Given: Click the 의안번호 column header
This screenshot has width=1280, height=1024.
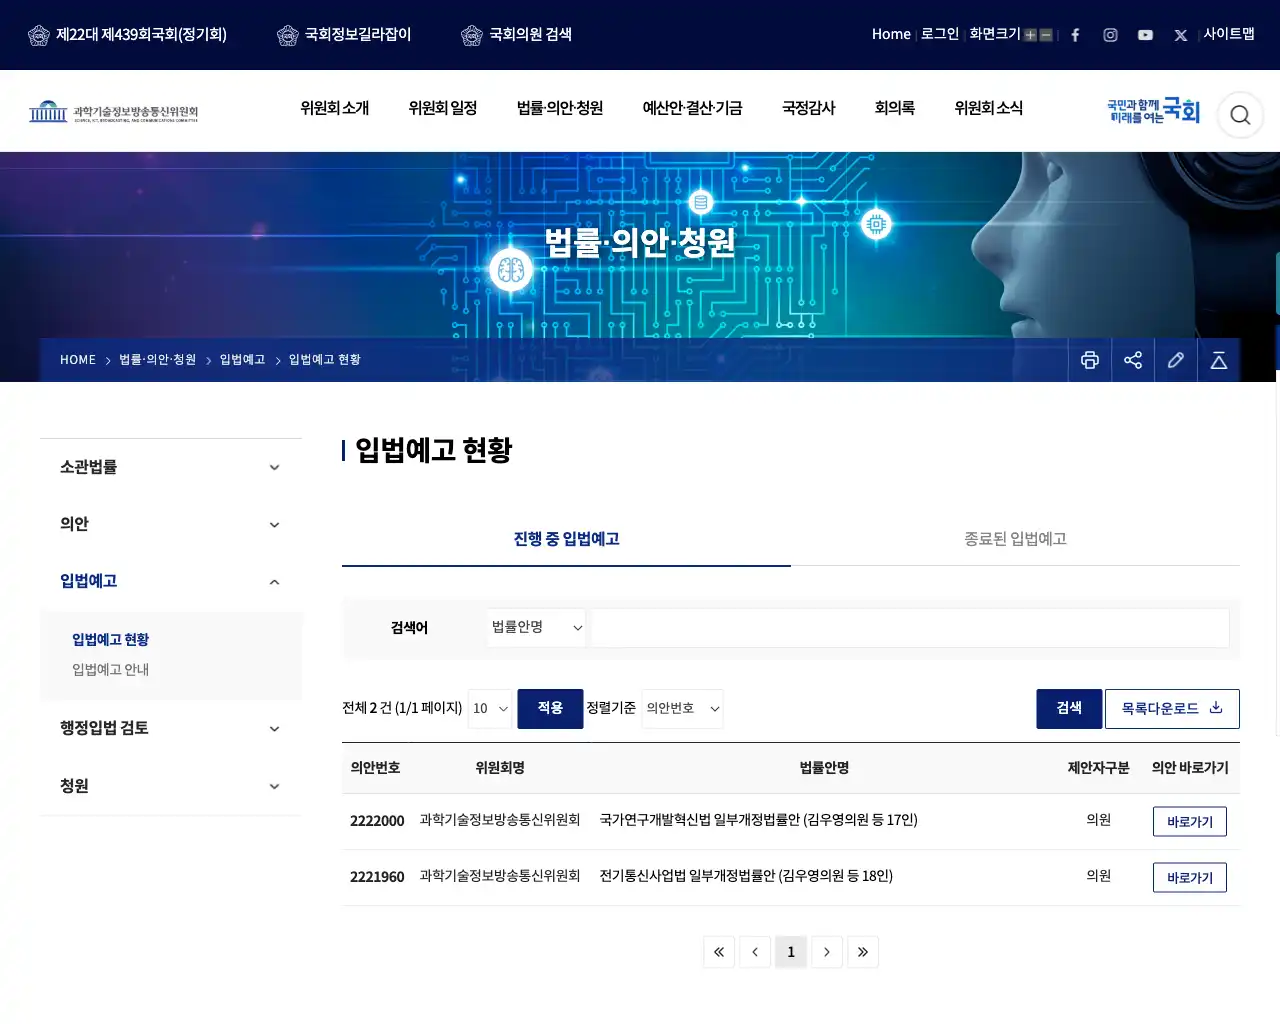Looking at the screenshot, I should coord(375,768).
